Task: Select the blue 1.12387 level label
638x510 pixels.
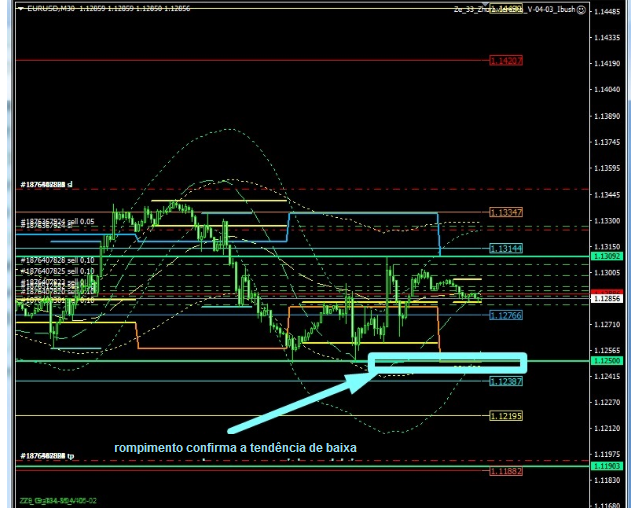Action: click(x=506, y=382)
